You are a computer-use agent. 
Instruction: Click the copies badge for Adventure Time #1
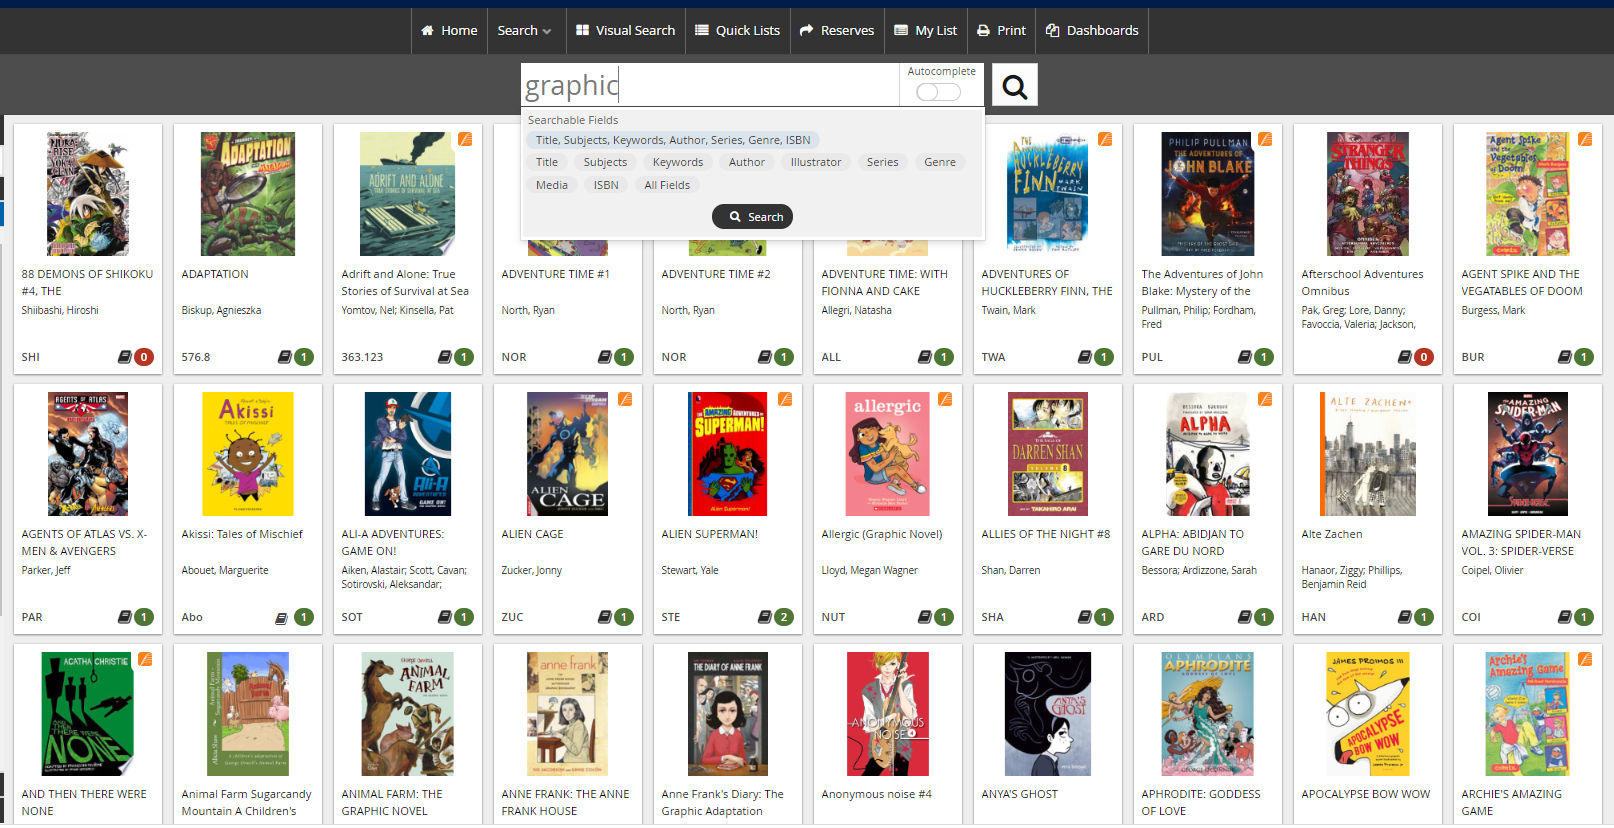[x=624, y=357]
